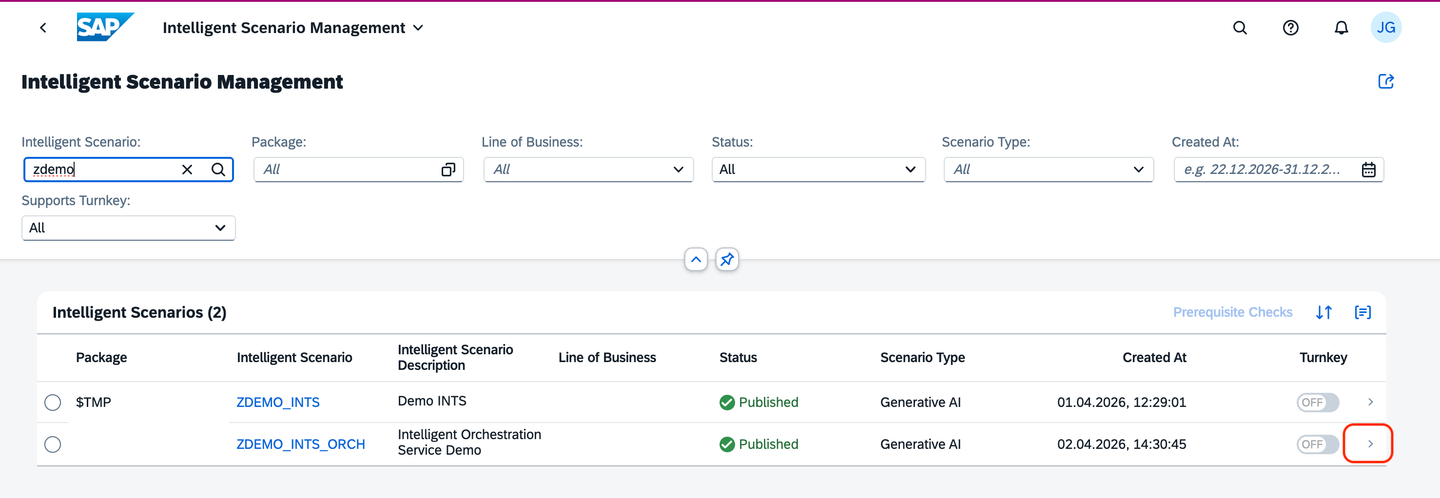Open the ZDEMO_INTS link
This screenshot has height=498, width=1440.
point(278,402)
